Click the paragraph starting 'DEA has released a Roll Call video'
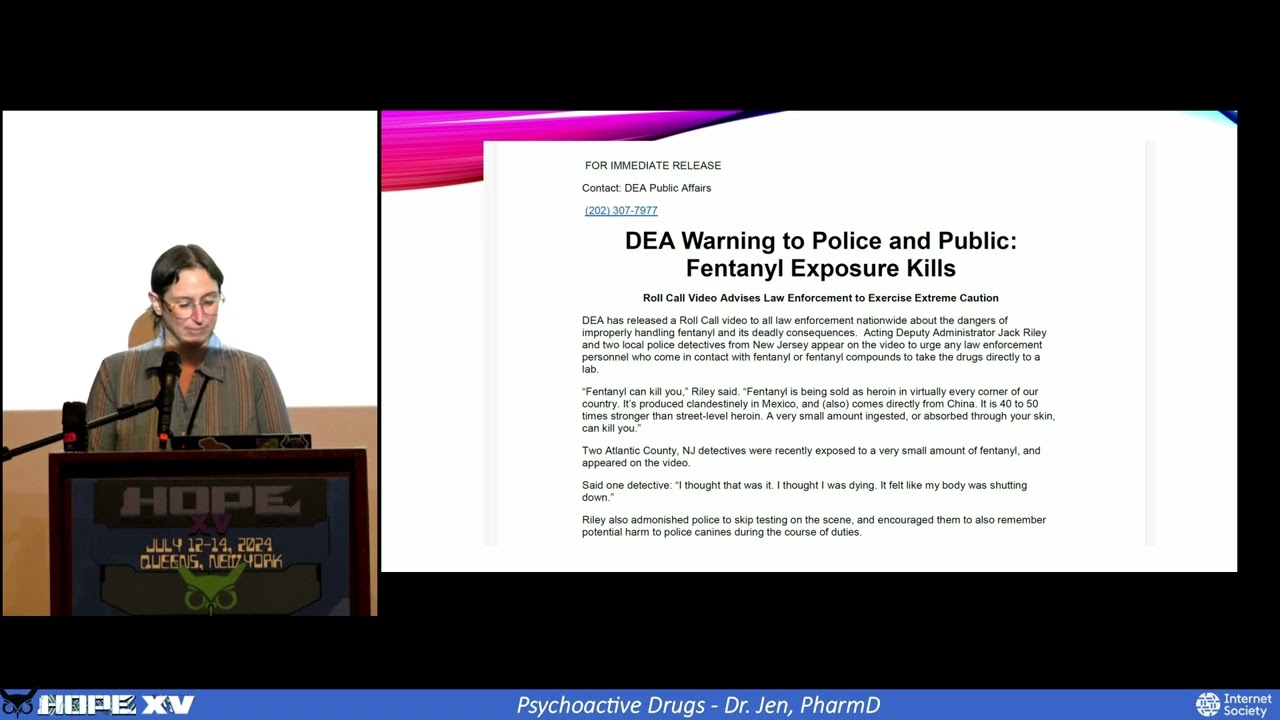Image resolution: width=1280 pixels, height=720 pixels. click(814, 345)
